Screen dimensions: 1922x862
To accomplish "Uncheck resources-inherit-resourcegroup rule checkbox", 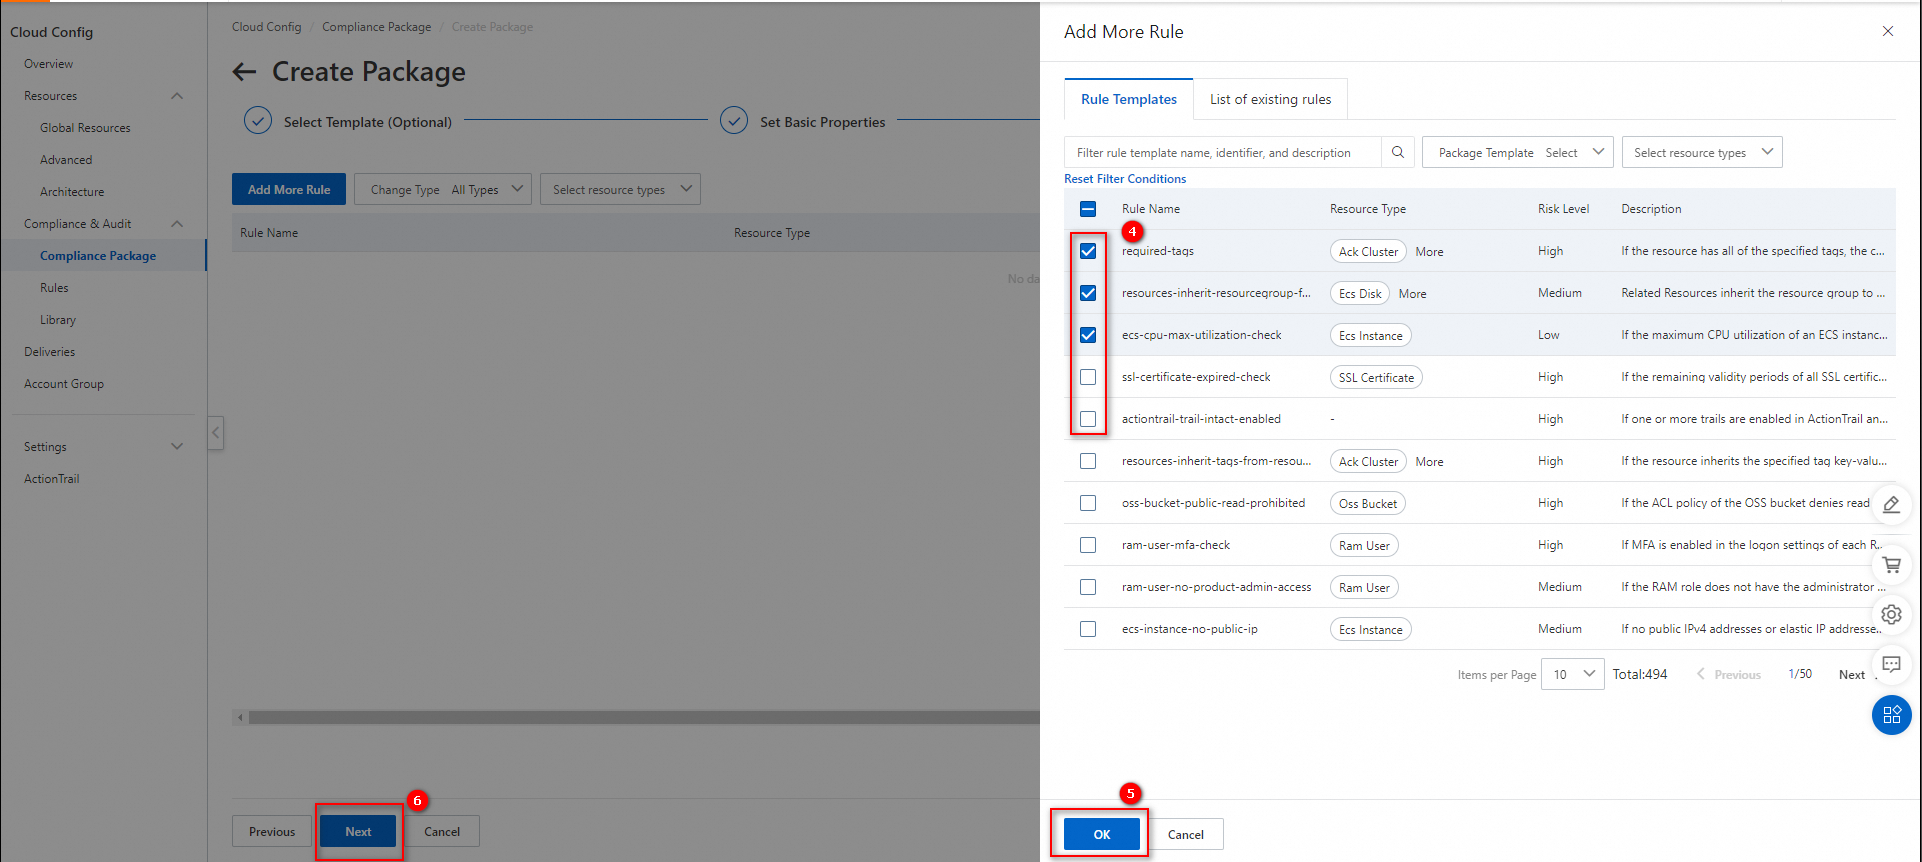I will [1088, 293].
